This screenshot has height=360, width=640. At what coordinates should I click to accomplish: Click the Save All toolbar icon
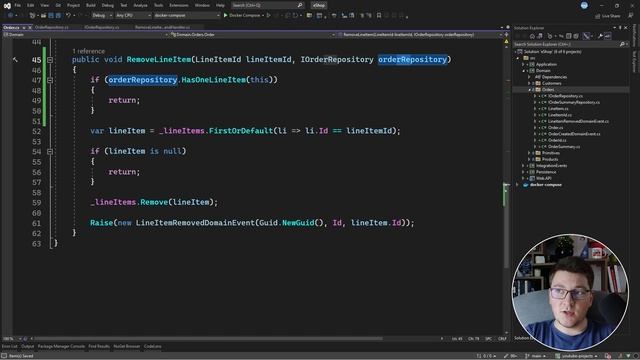(x=58, y=16)
